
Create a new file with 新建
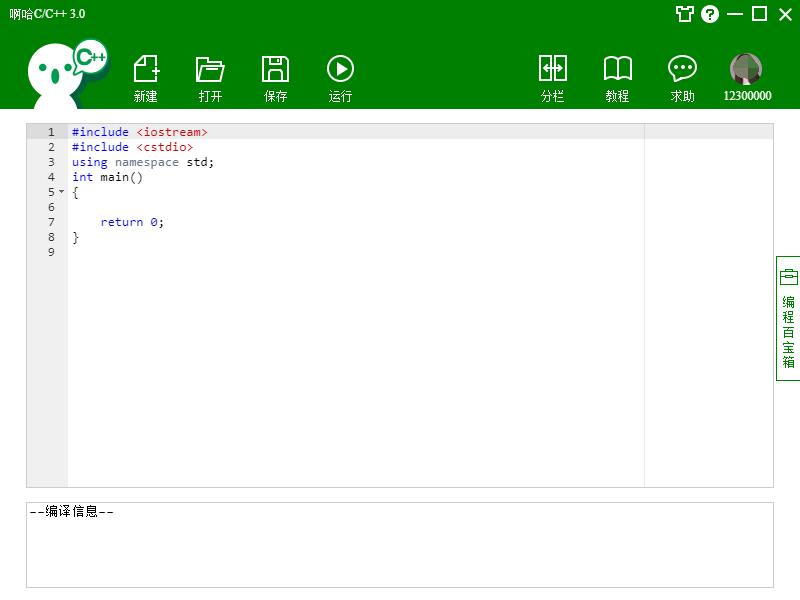[x=146, y=78]
